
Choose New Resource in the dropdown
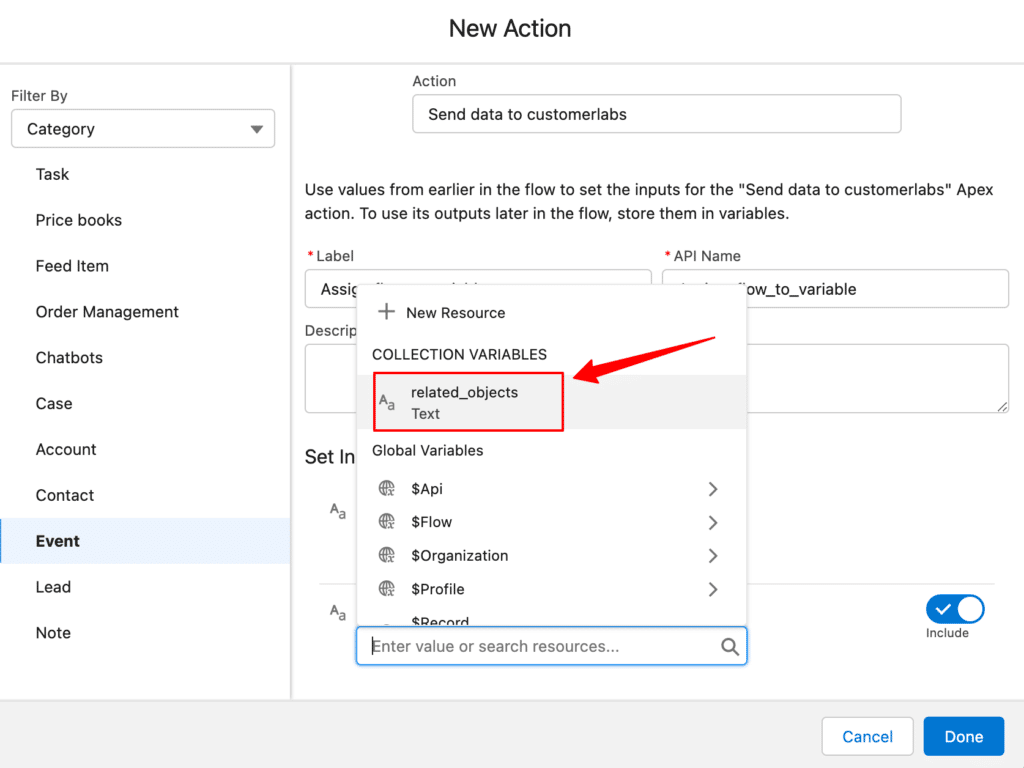pyautogui.click(x=551, y=313)
